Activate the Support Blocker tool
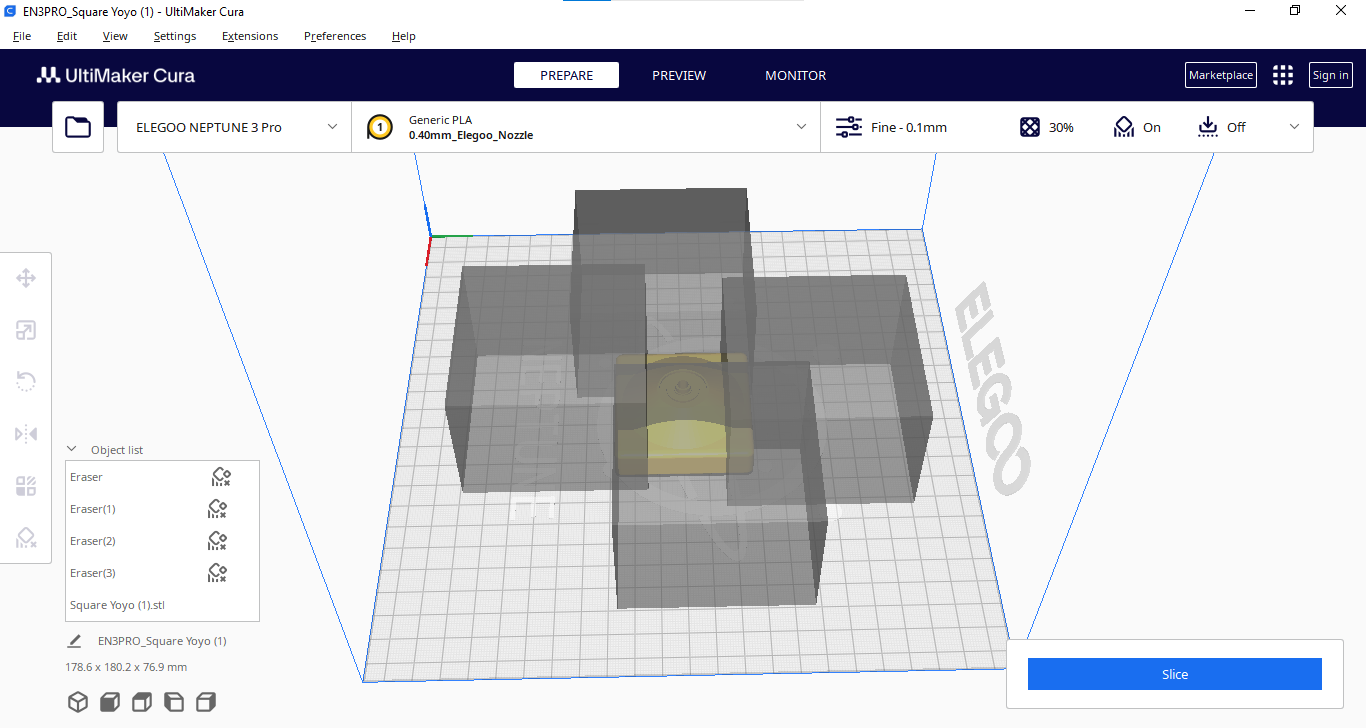The width and height of the screenshot is (1366, 728). click(x=25, y=538)
